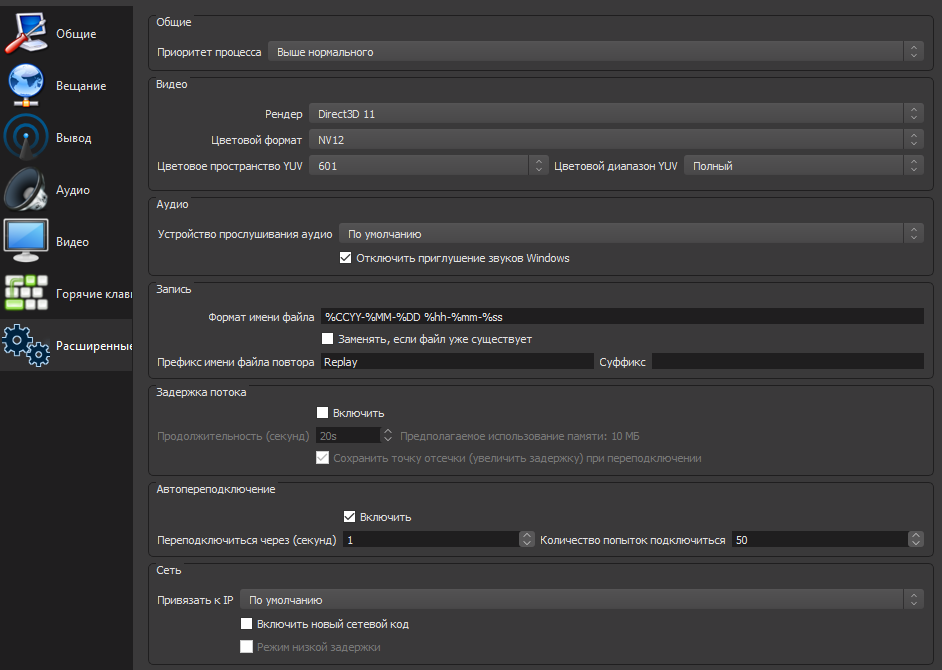Toggle auto-reconnect Включить checkbox
This screenshot has height=670, width=942.
coord(350,517)
